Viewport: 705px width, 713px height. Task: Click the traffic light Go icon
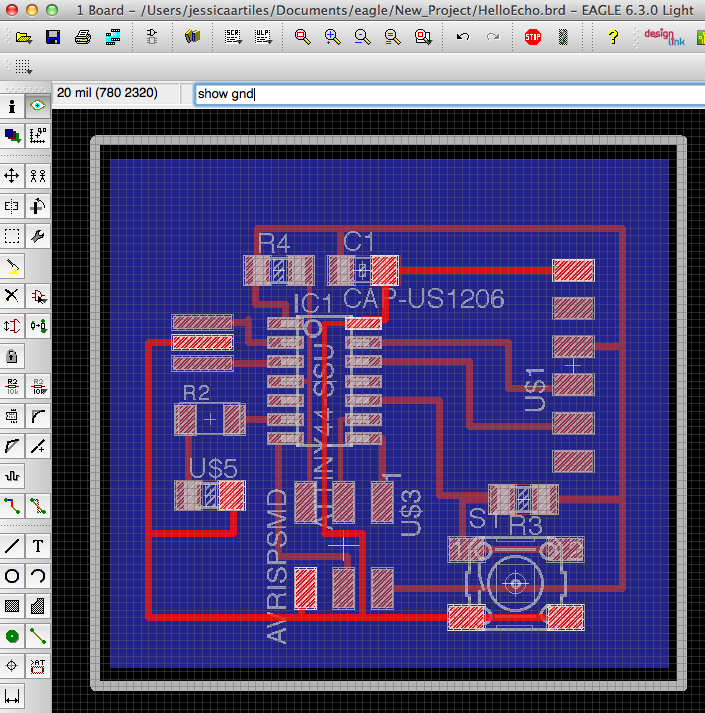tap(563, 37)
